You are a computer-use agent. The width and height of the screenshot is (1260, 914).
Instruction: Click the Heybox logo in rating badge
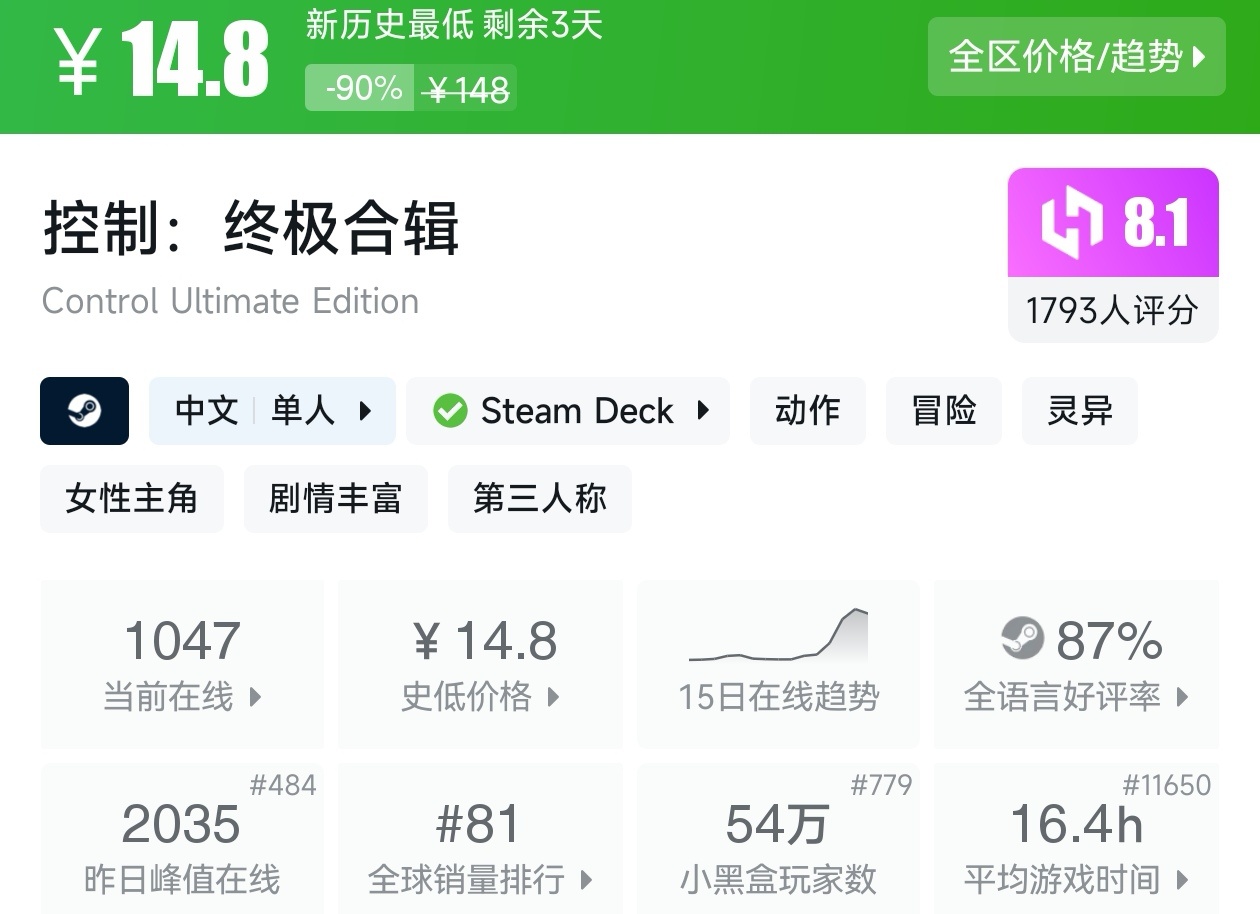tap(1071, 221)
